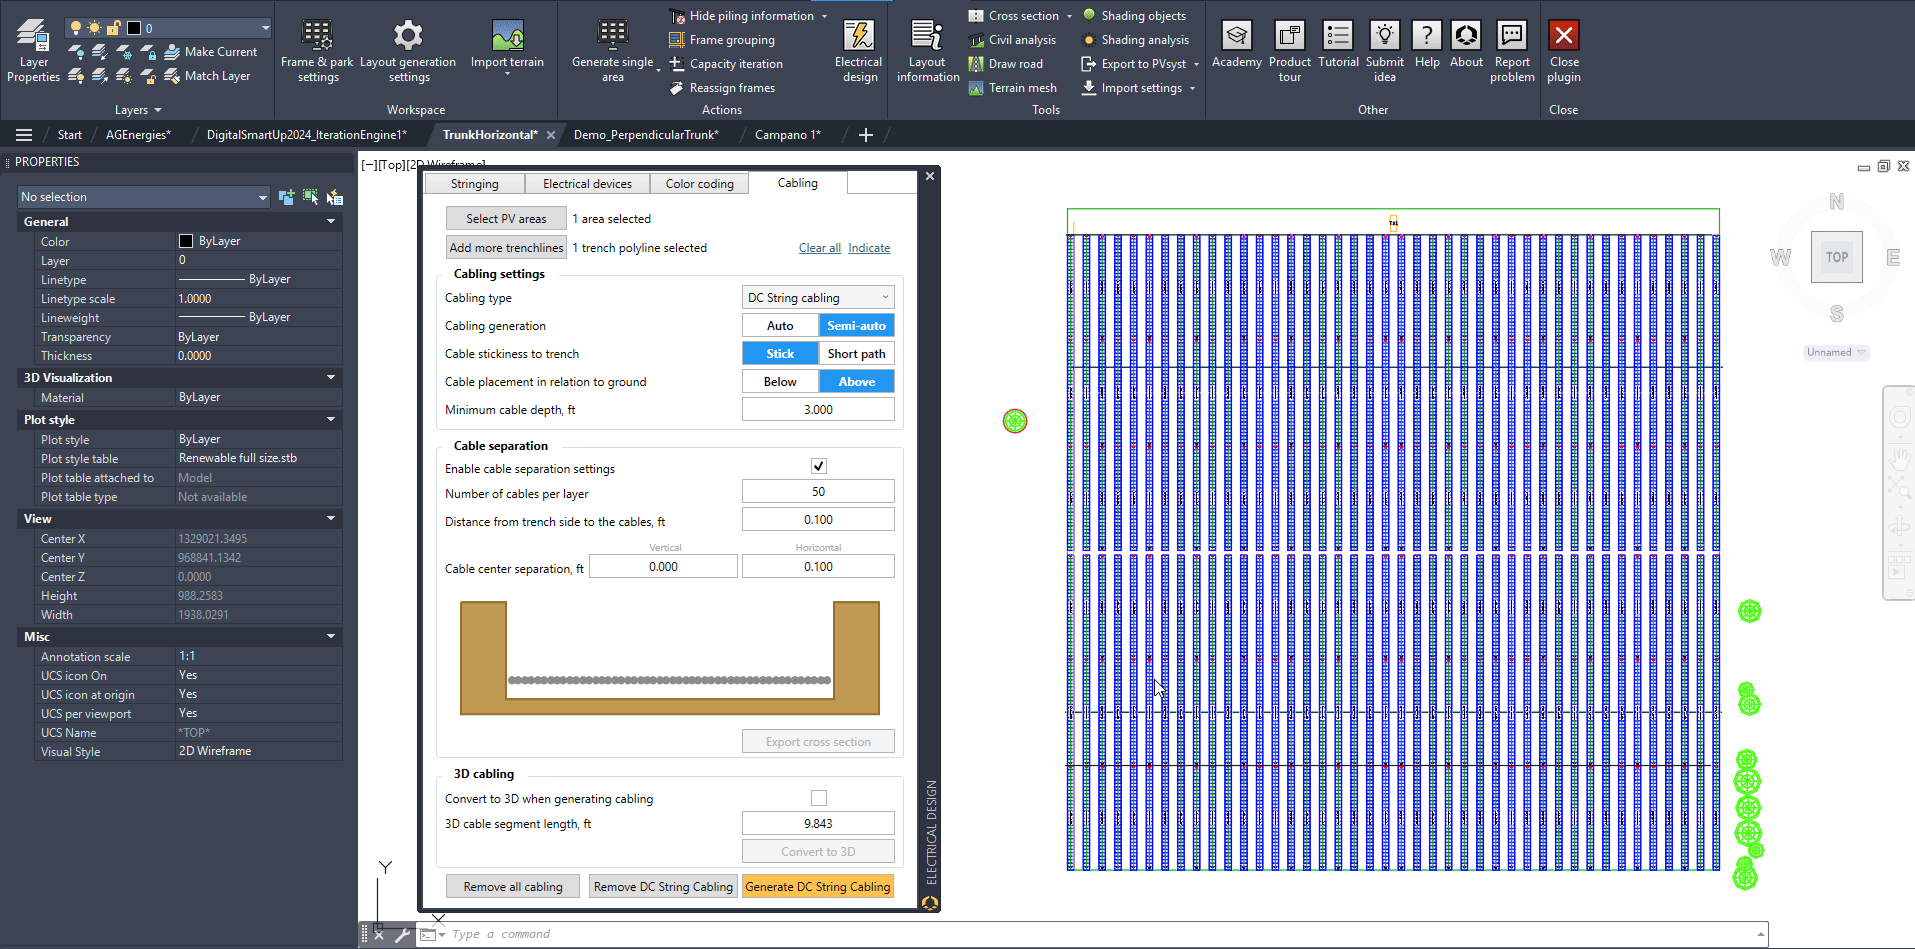
Task: Open Cabling type dropdown
Action: coord(818,298)
